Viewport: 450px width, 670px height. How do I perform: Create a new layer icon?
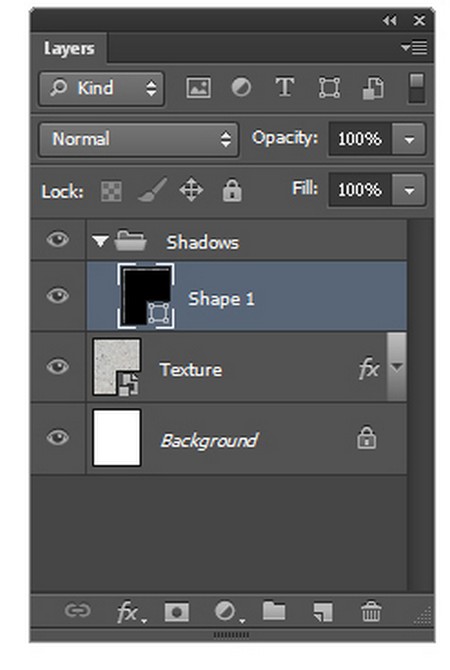323,611
